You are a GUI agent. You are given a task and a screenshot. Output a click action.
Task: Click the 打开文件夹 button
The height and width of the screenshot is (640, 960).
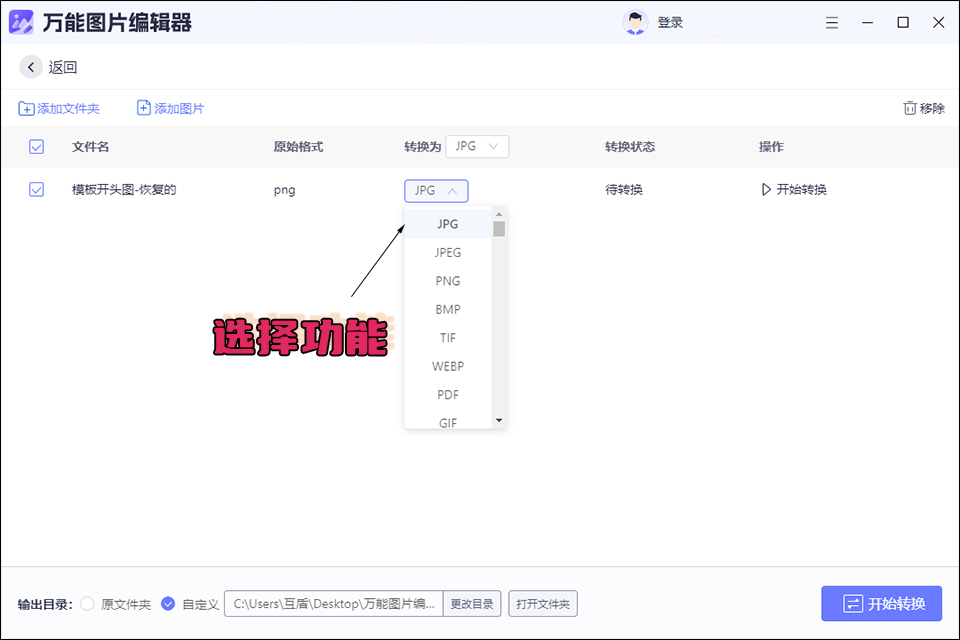[543, 604]
